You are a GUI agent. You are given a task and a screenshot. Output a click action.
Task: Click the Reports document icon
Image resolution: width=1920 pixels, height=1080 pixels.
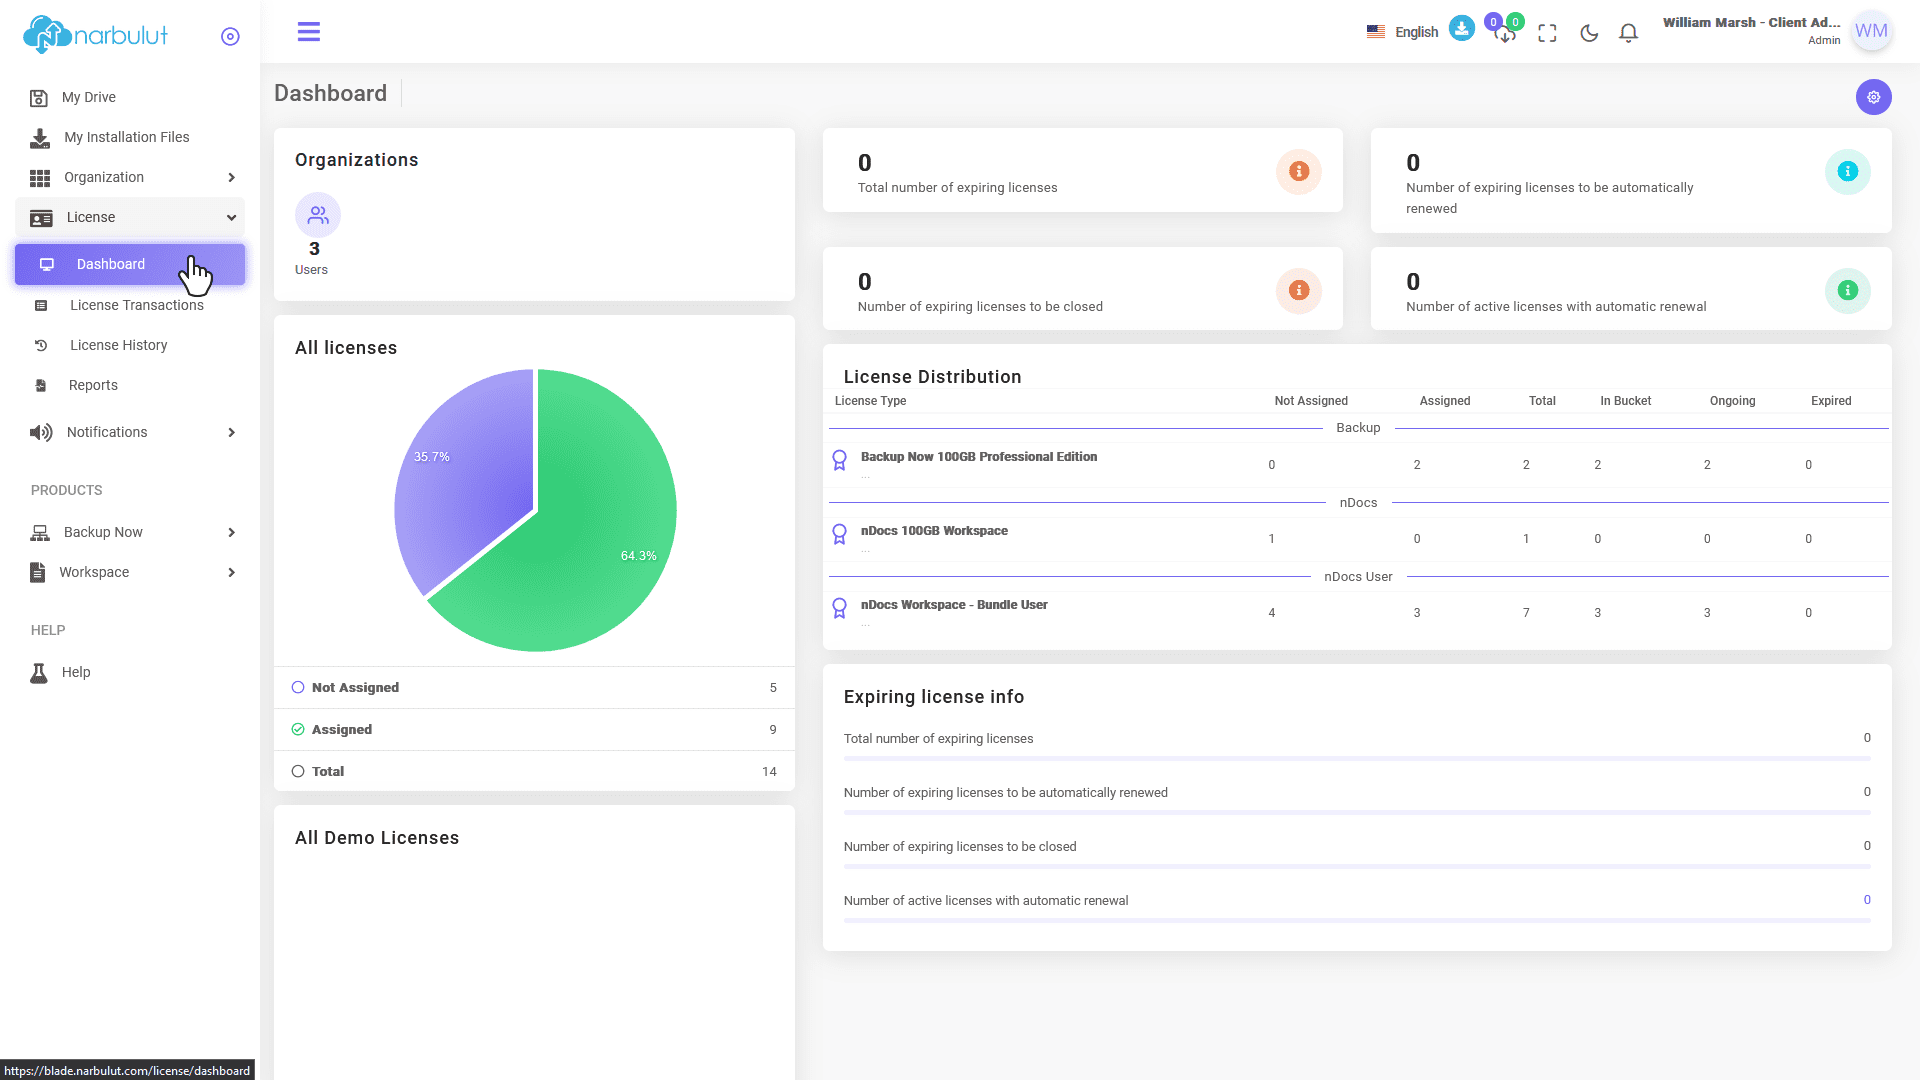click(x=41, y=386)
